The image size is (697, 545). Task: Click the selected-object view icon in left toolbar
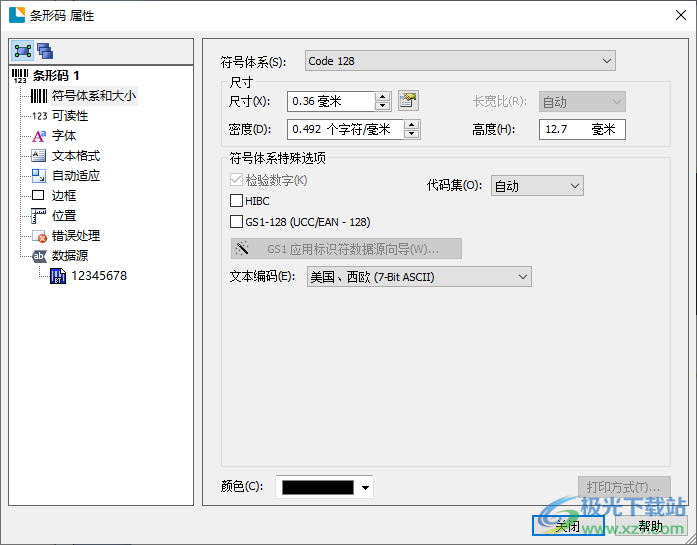tap(23, 51)
